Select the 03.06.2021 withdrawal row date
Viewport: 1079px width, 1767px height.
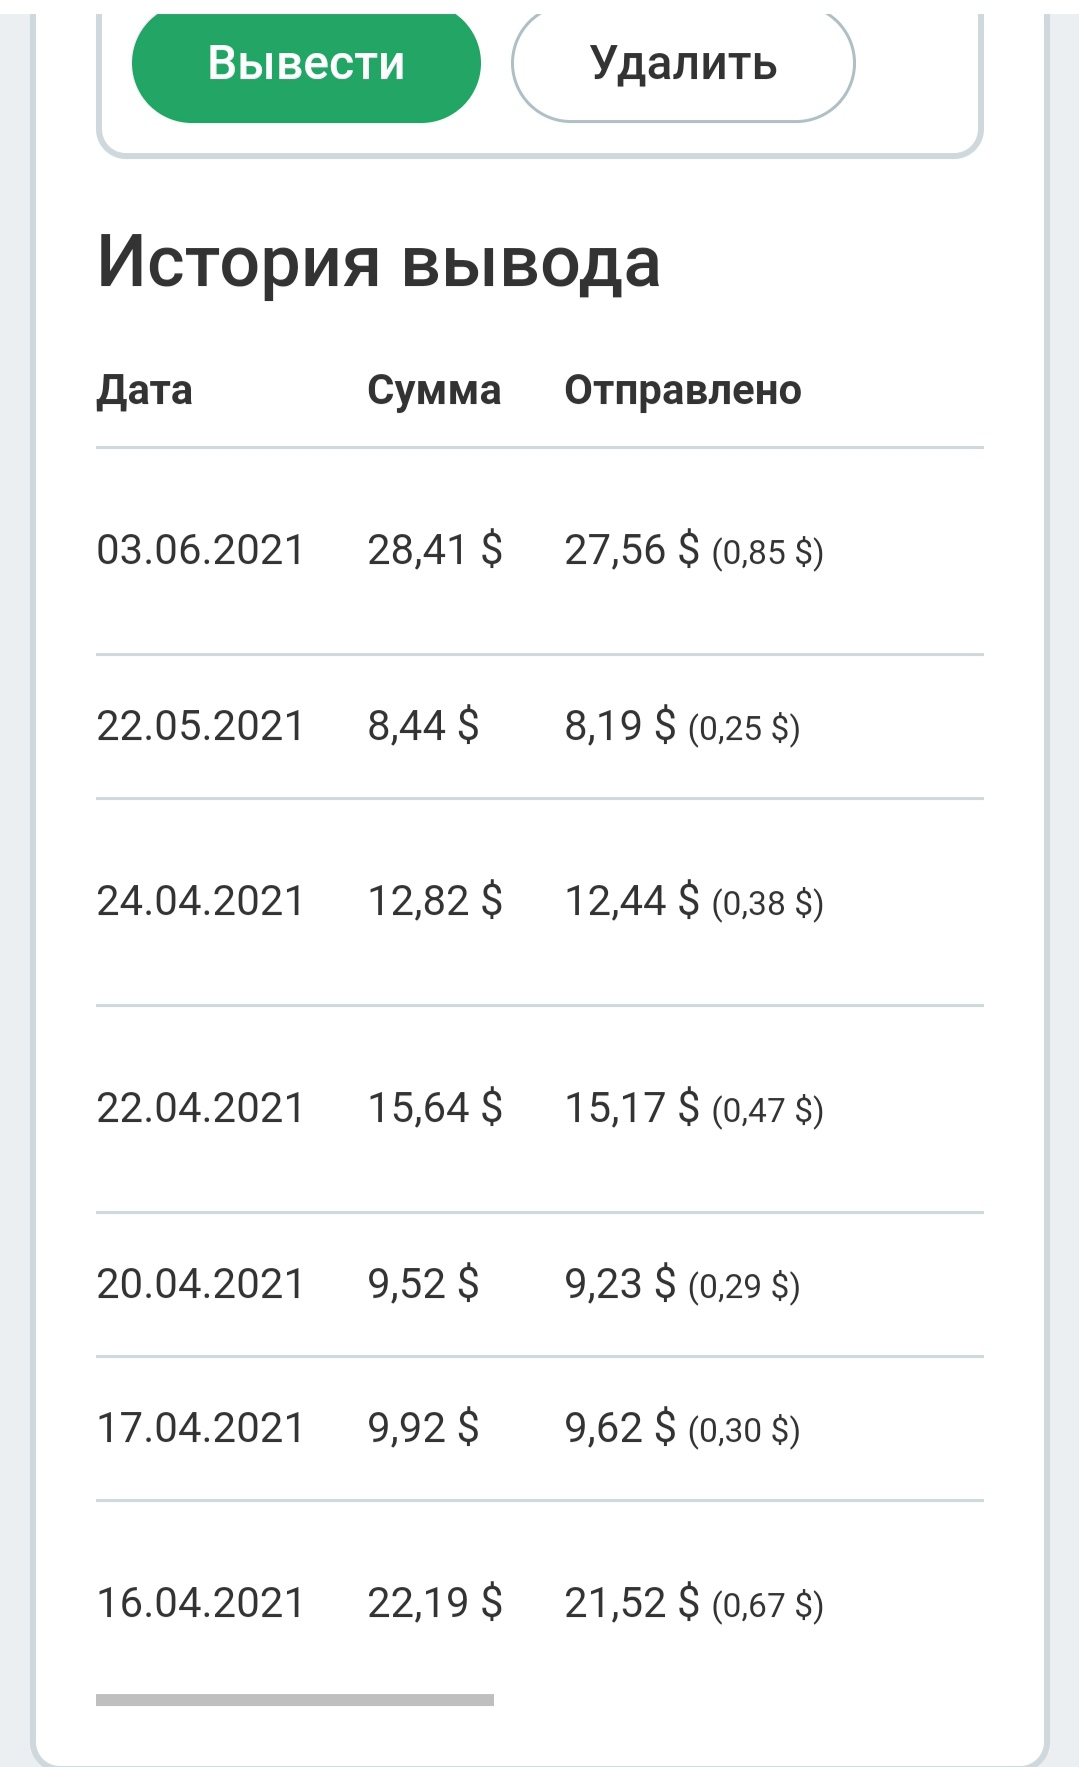[x=200, y=550]
